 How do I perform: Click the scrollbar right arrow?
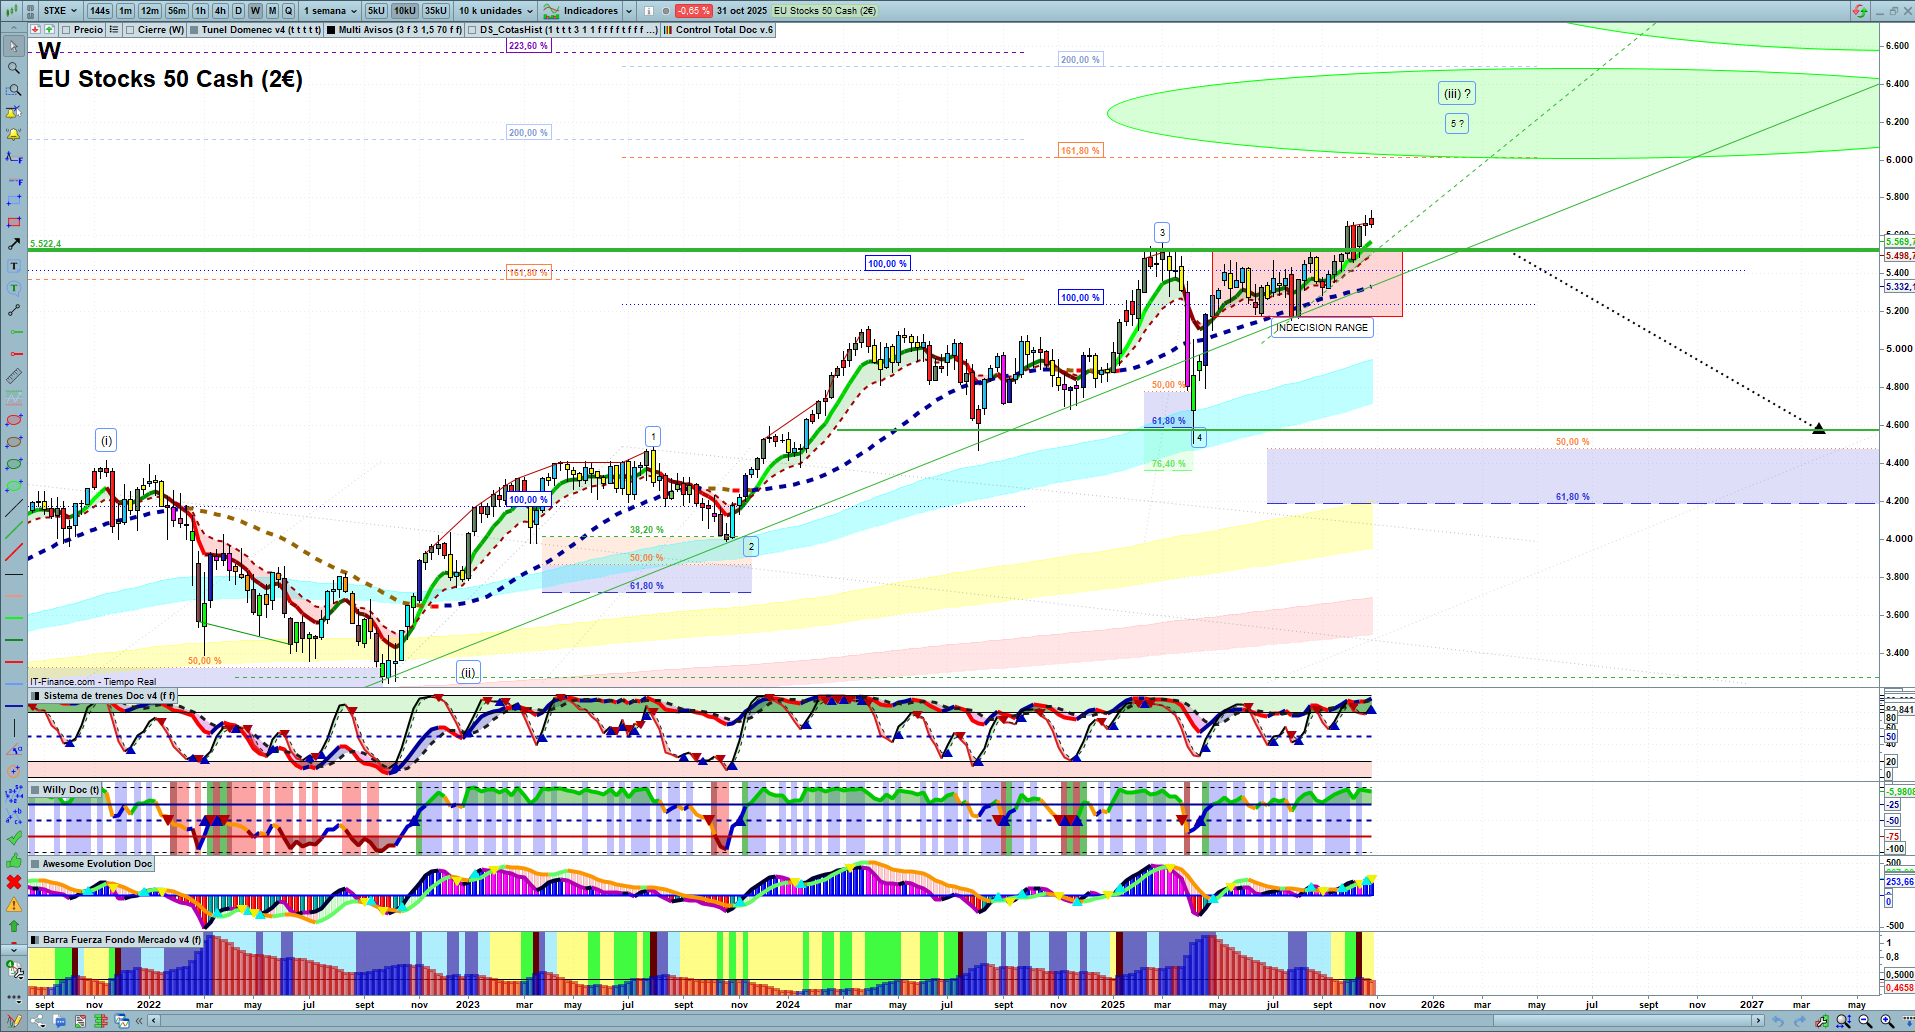tap(1759, 1021)
